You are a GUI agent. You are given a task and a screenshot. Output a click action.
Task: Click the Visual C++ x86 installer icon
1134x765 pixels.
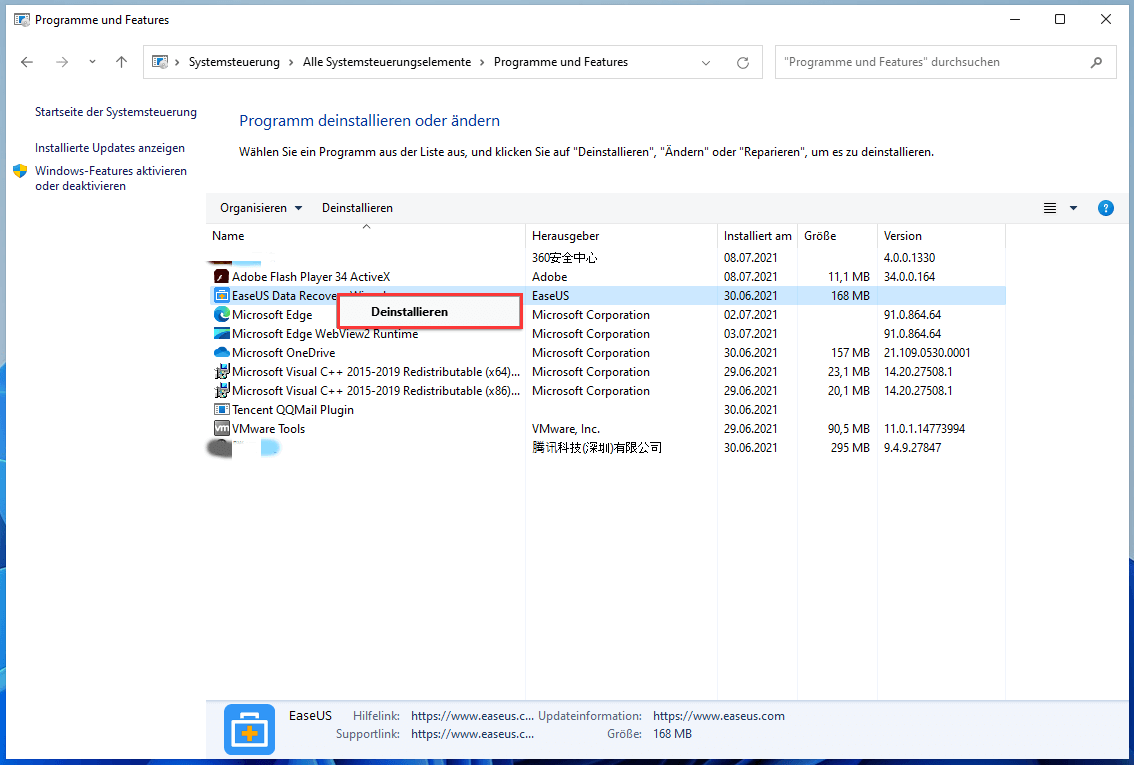222,390
